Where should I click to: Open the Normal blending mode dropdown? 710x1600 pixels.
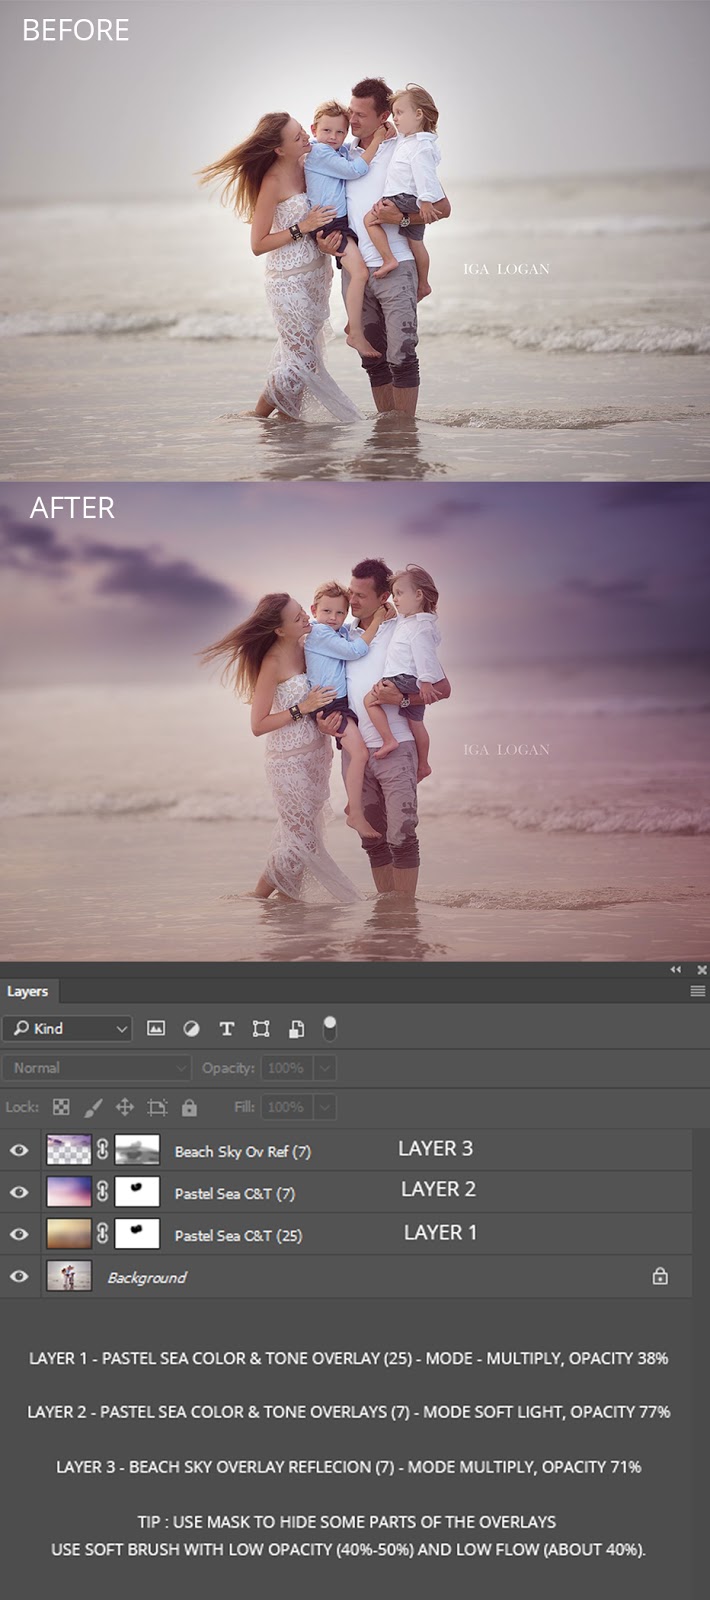pos(96,1068)
